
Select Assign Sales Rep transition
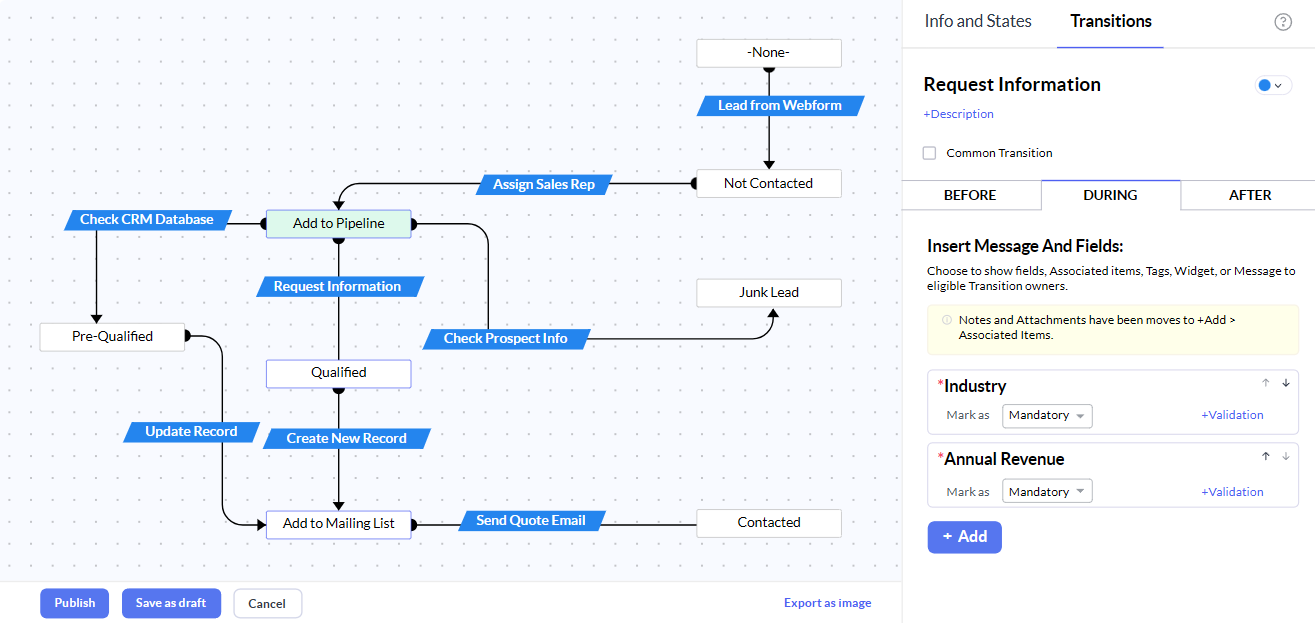[543, 184]
